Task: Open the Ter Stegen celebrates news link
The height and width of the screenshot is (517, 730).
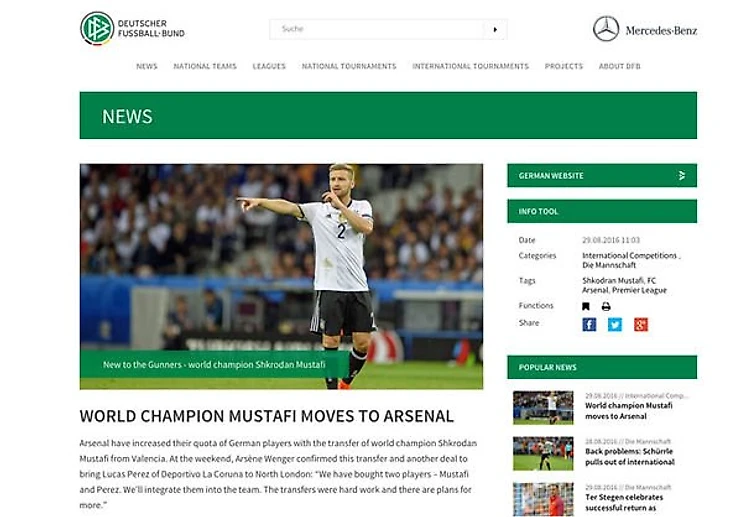Action: pos(624,503)
